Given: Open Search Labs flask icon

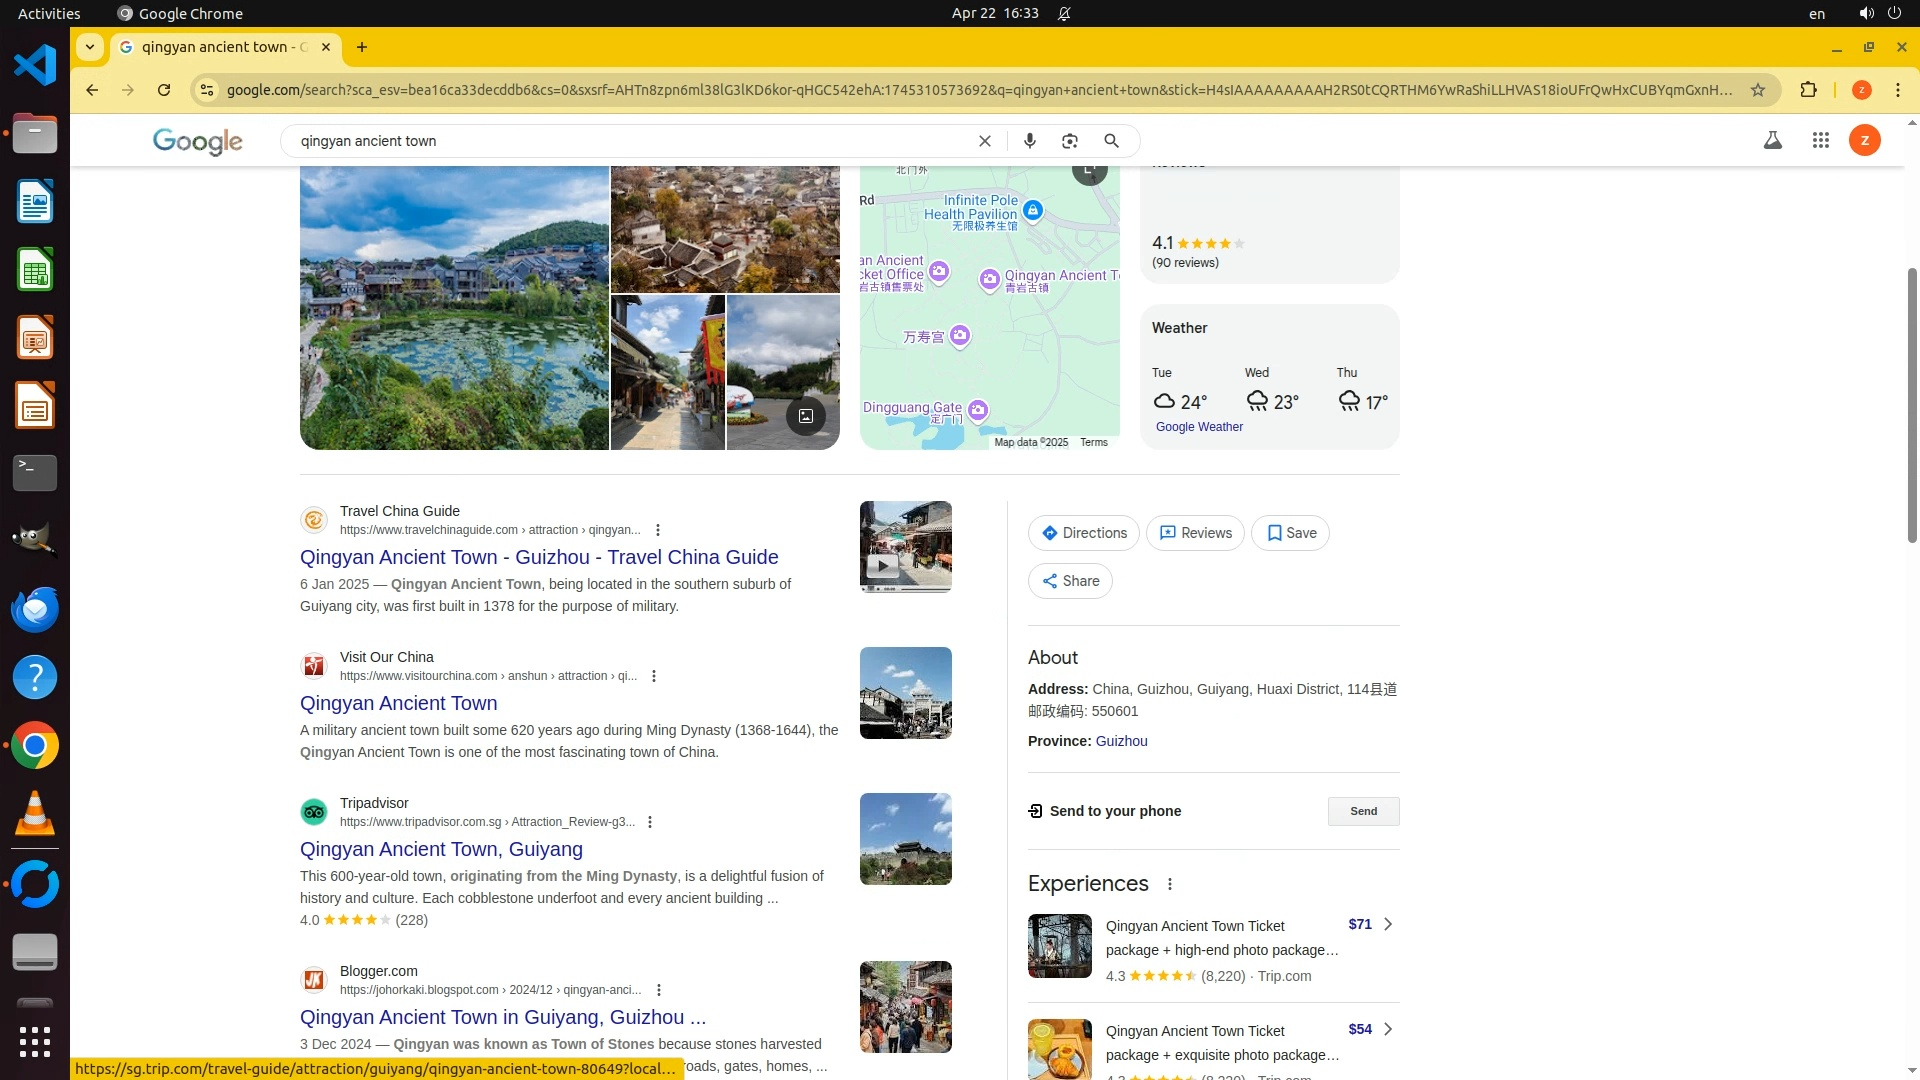Looking at the screenshot, I should [1772, 141].
